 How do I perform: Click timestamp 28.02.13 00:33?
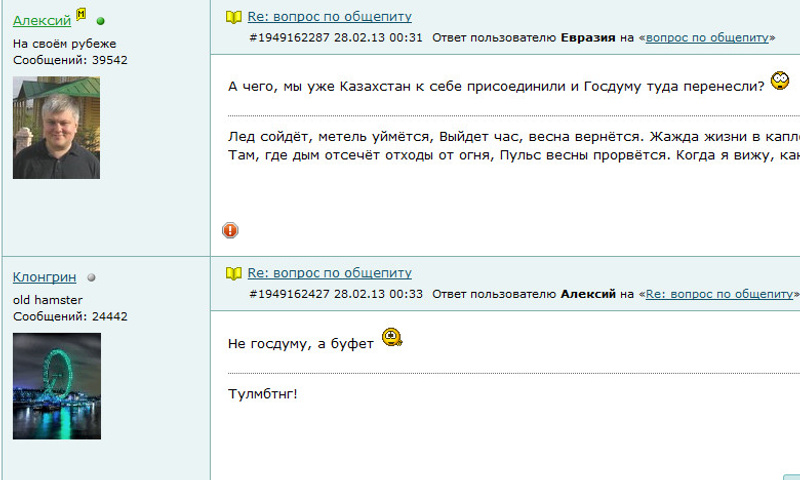click(x=379, y=294)
